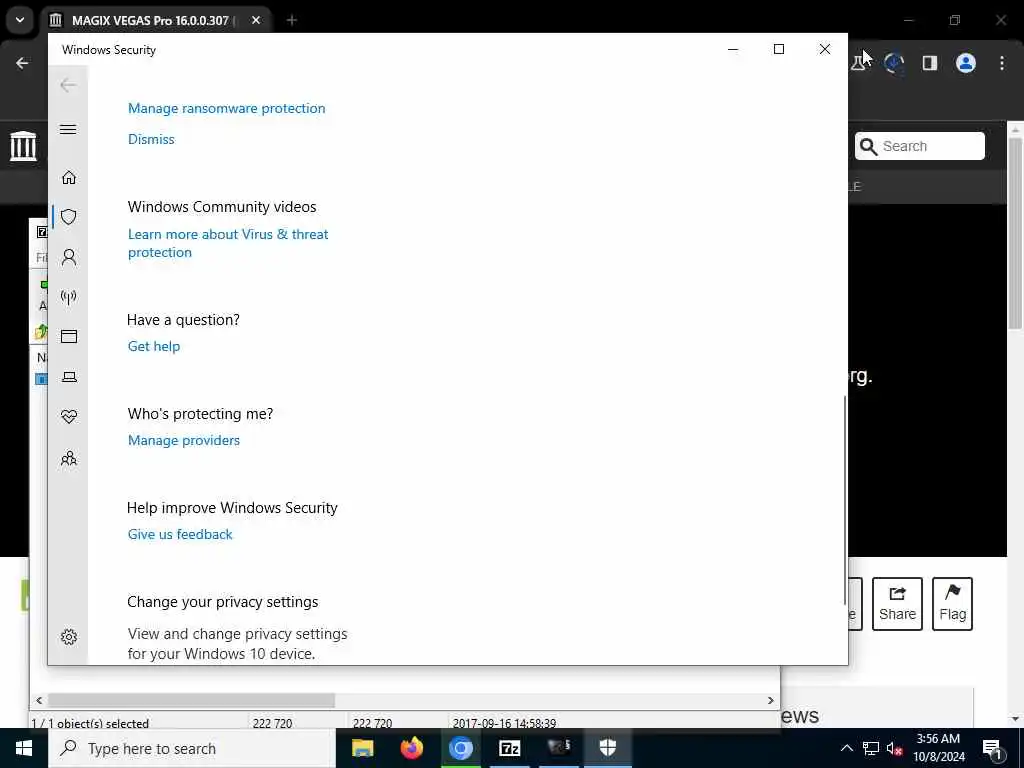This screenshot has height=768, width=1024.
Task: Click the right arrow of 7-Zip horizontal scrollbar
Action: point(771,700)
